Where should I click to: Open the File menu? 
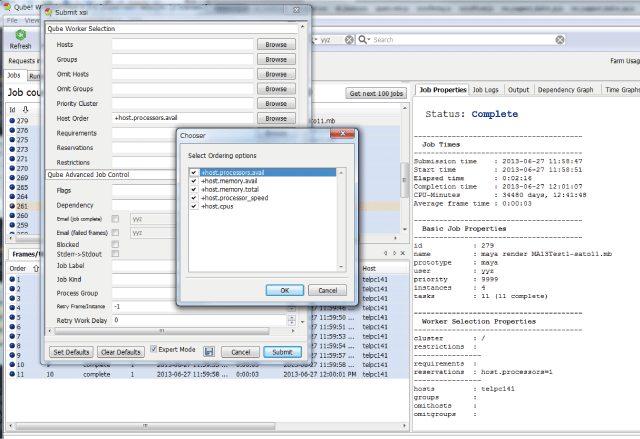point(12,20)
